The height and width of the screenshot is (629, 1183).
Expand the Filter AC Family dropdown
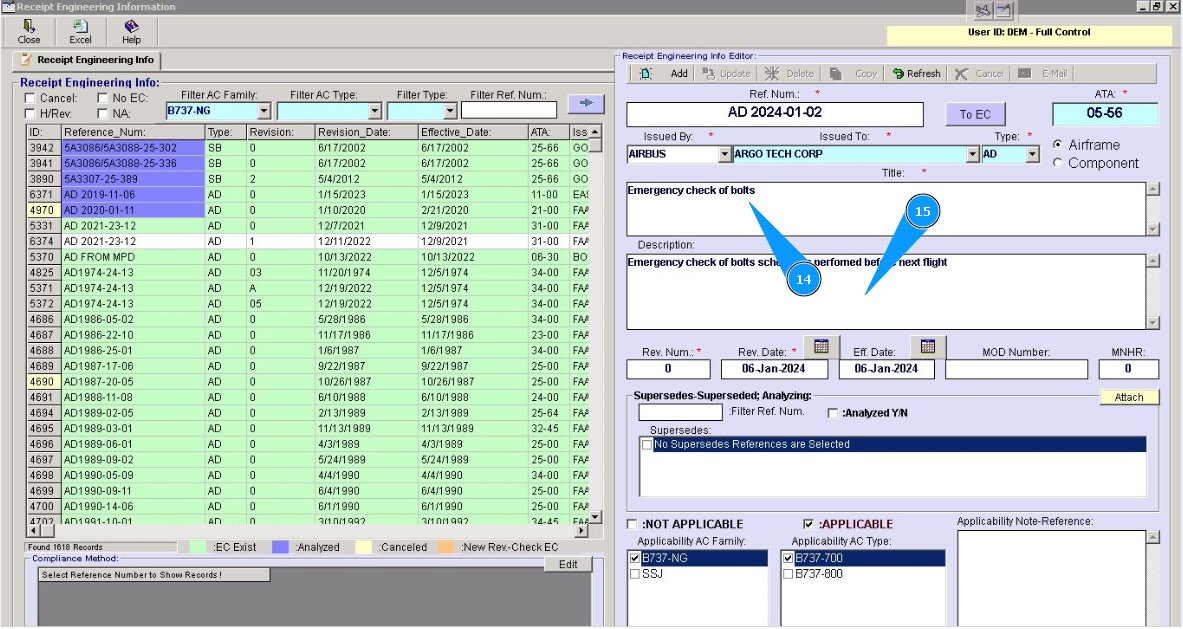pos(264,112)
